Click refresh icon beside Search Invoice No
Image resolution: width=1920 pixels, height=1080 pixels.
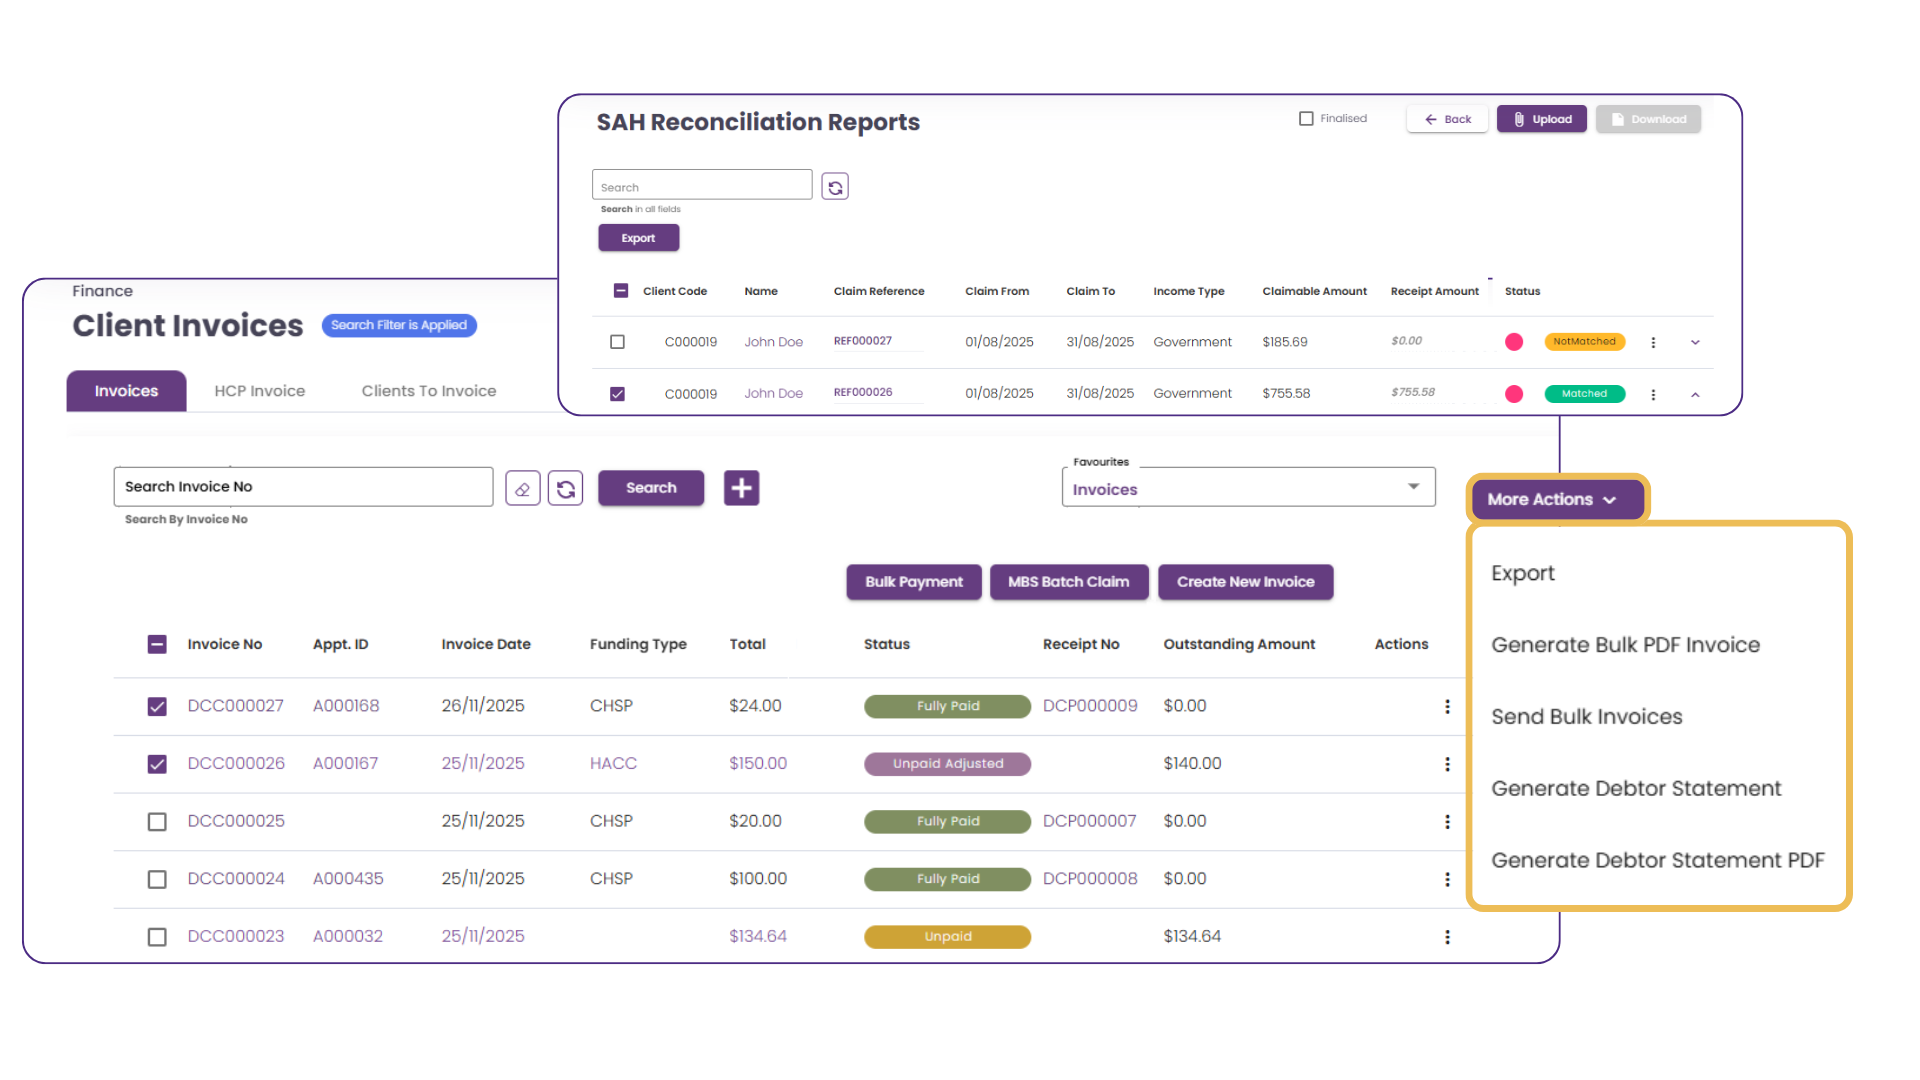click(x=566, y=489)
